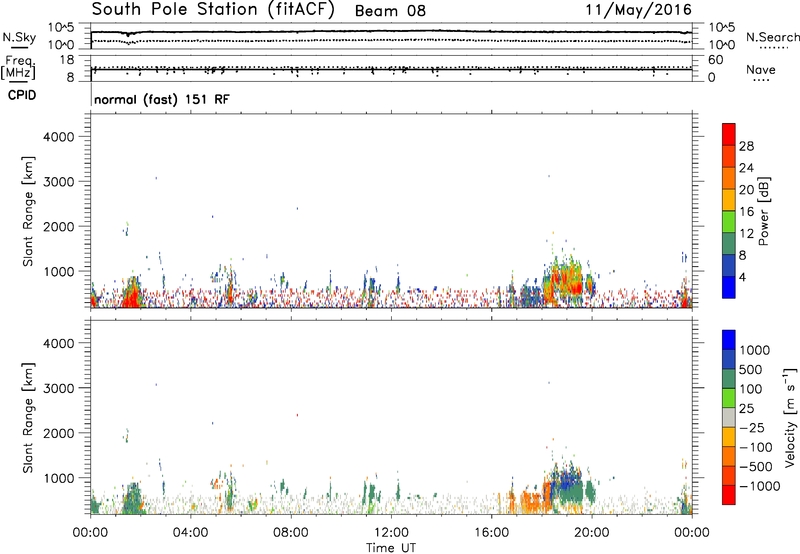
Task: Select the velocity colorbar '100' tick label
Action: pos(751,389)
